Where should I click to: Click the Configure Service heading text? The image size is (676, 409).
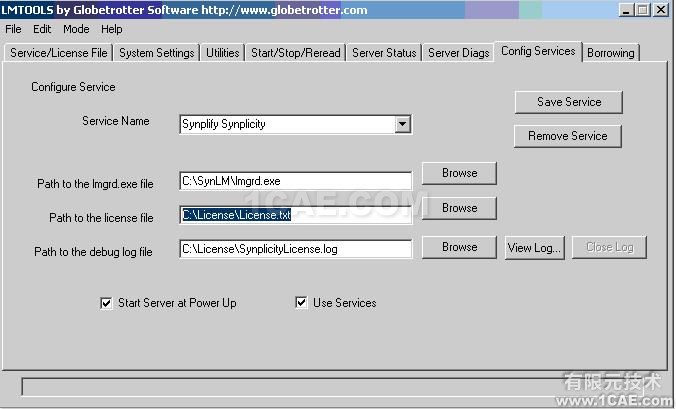point(73,87)
